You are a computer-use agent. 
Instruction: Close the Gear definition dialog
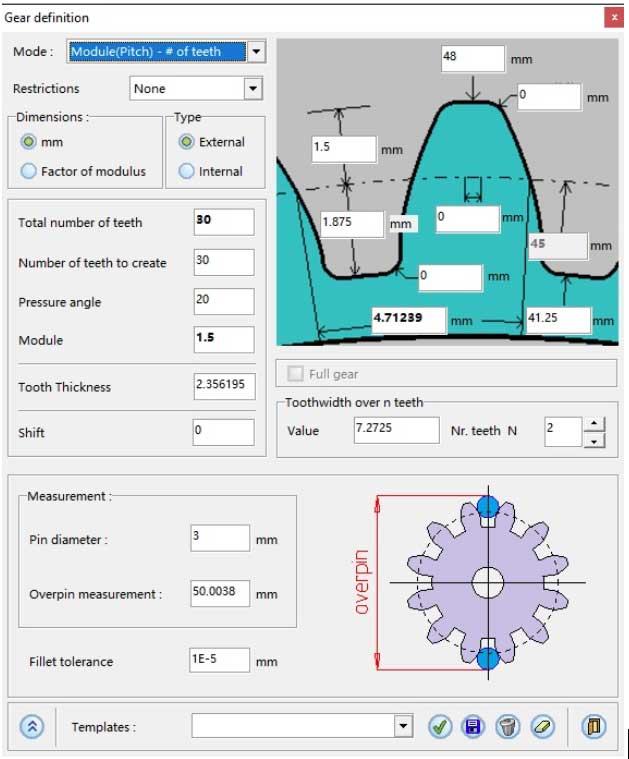612,17
